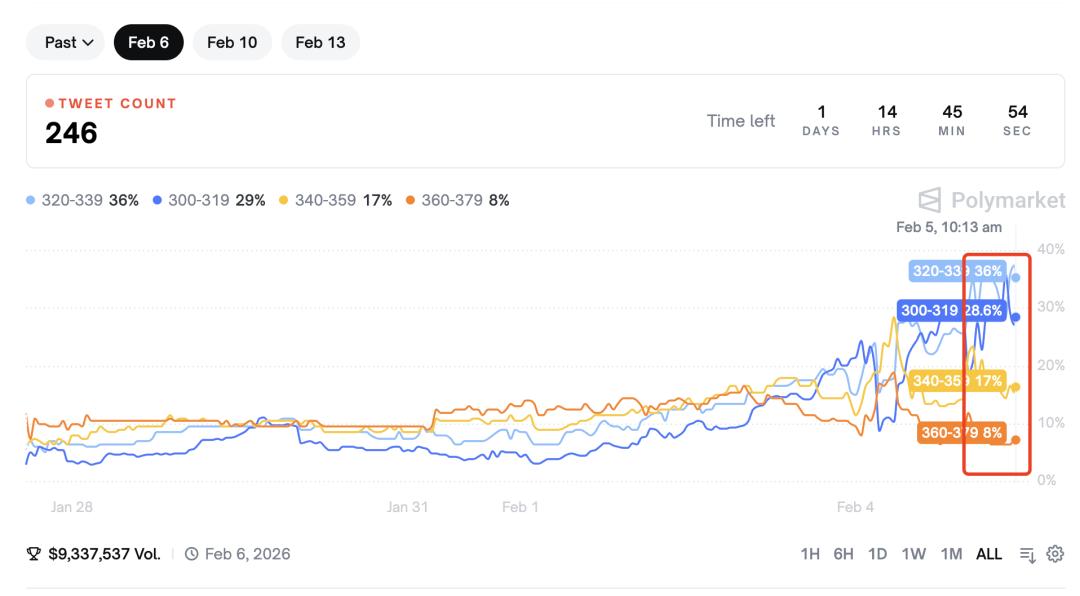
Task: Click the orange 360-379 legend dot
Action: 411,201
